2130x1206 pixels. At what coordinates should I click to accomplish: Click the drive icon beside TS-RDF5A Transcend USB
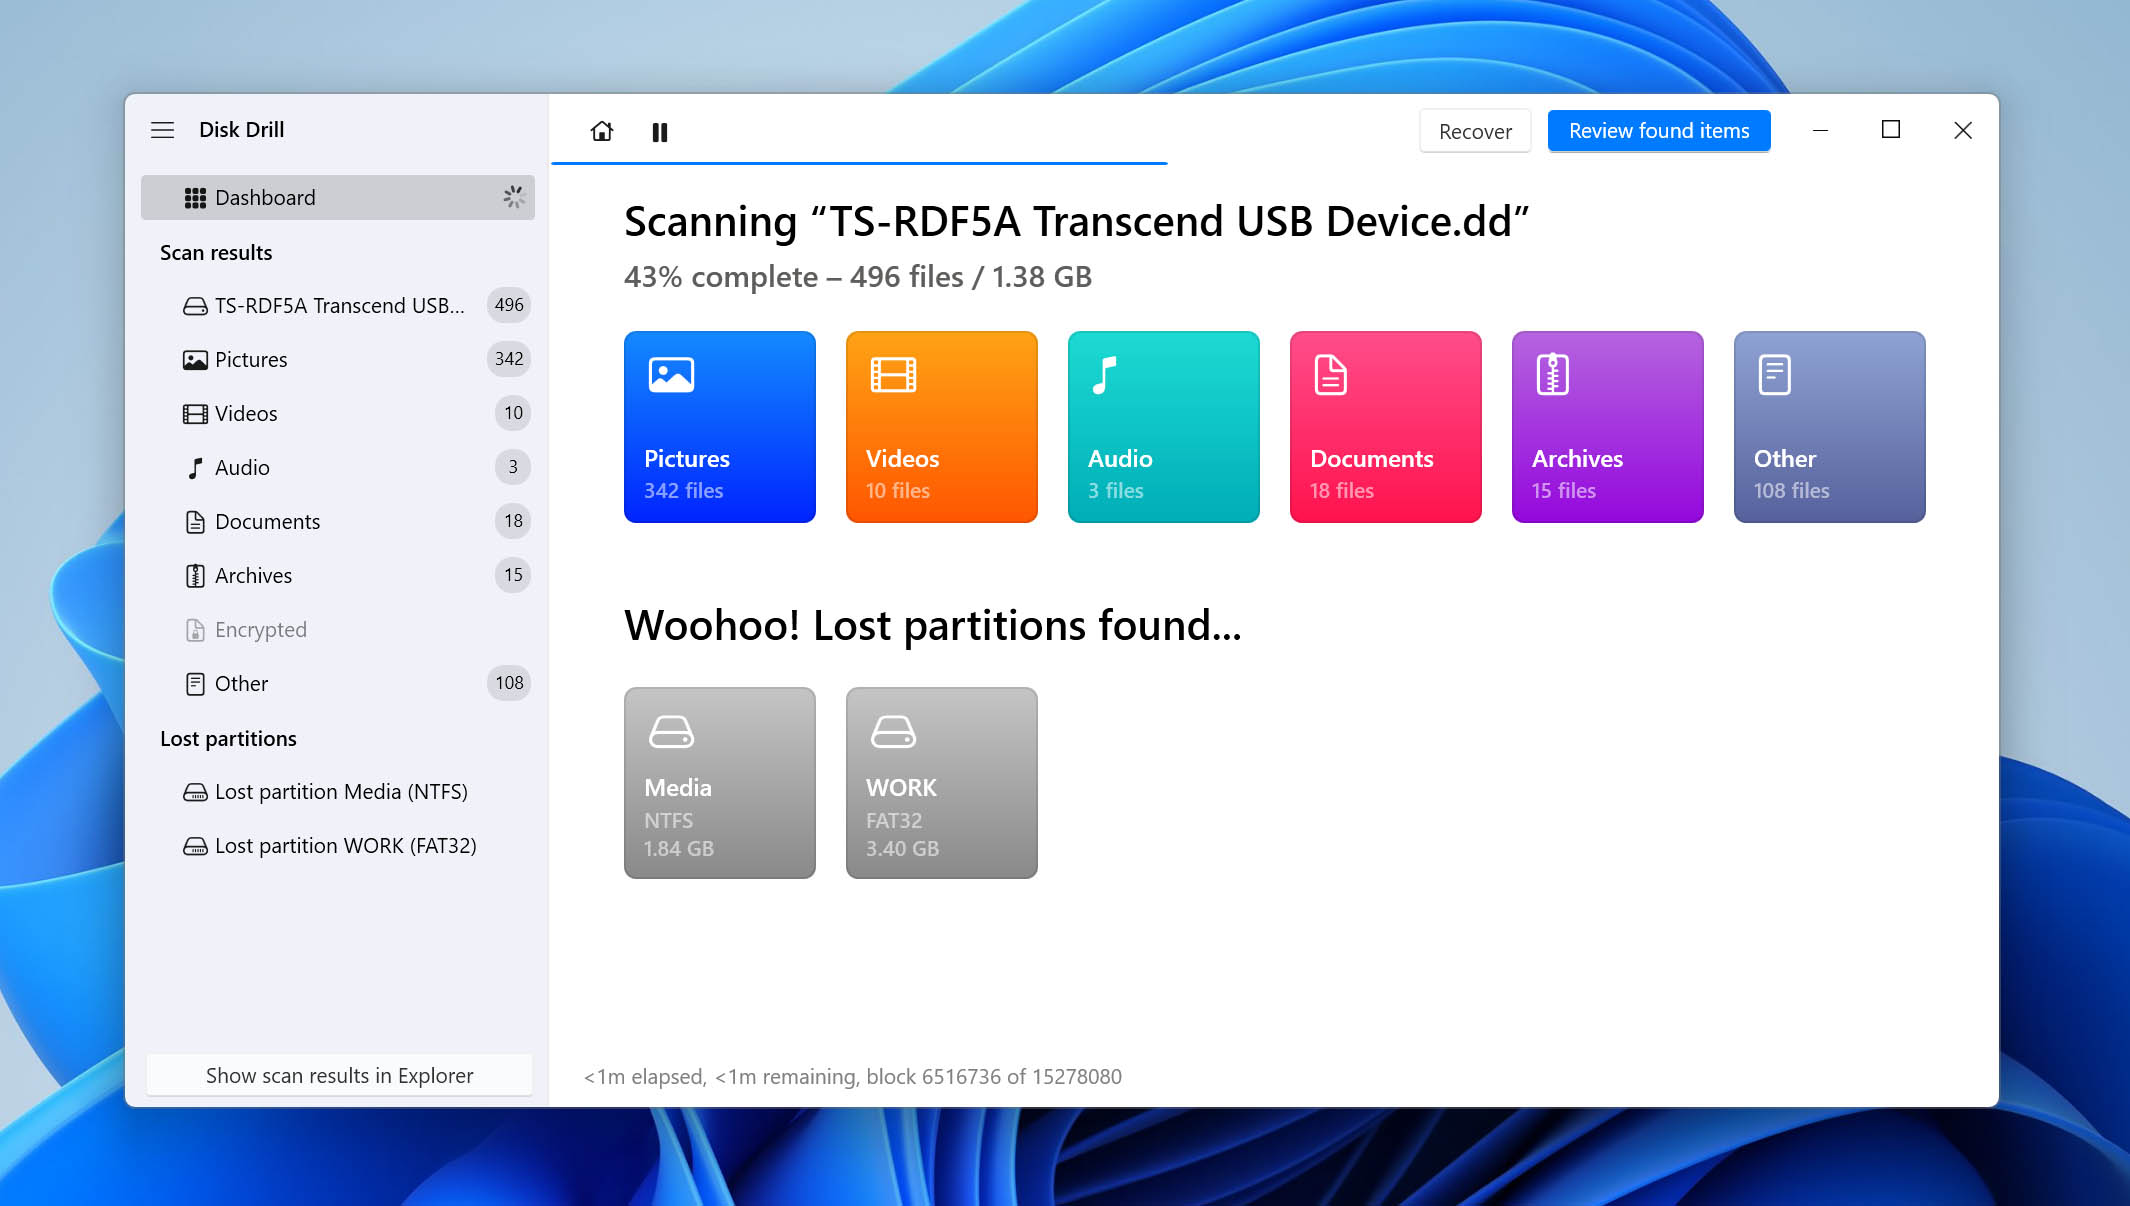point(195,306)
